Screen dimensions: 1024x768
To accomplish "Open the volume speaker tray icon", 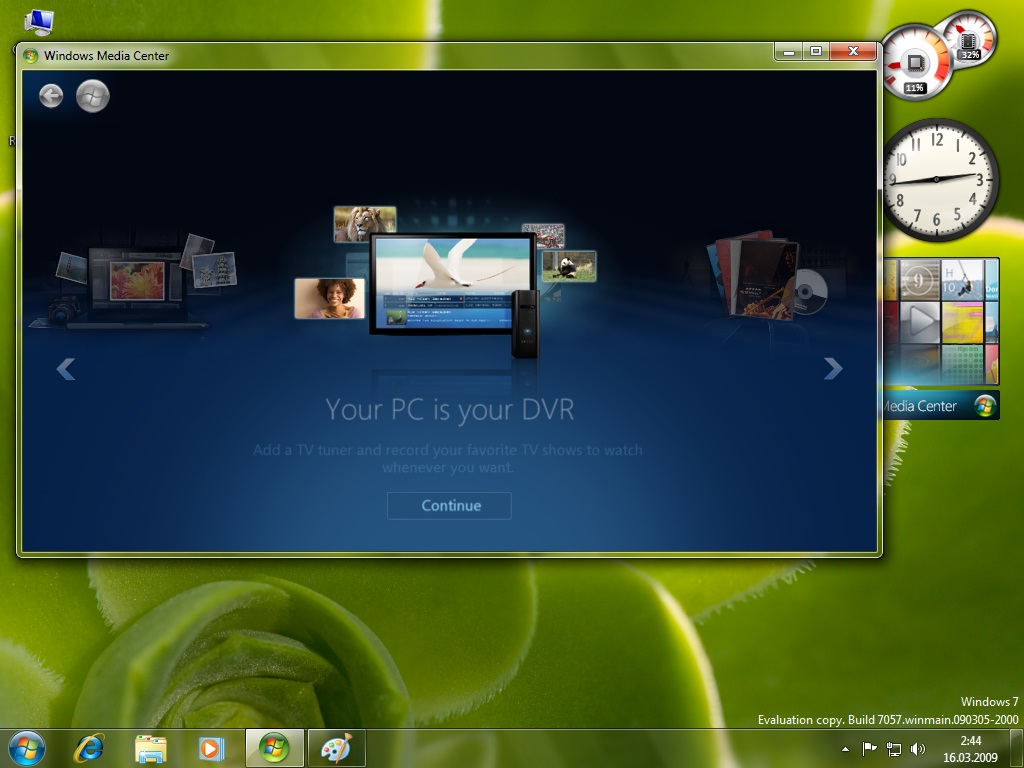I will (918, 749).
